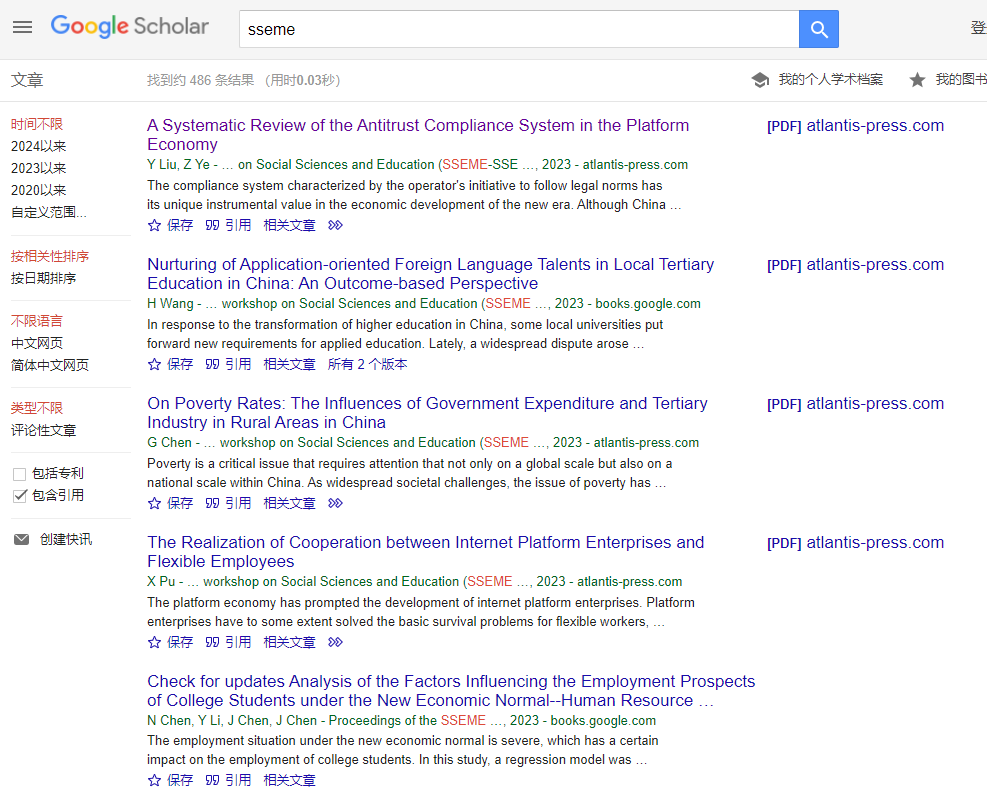Cite the Employment Prospects of College Students article
This screenshot has height=789, width=987.
228,780
